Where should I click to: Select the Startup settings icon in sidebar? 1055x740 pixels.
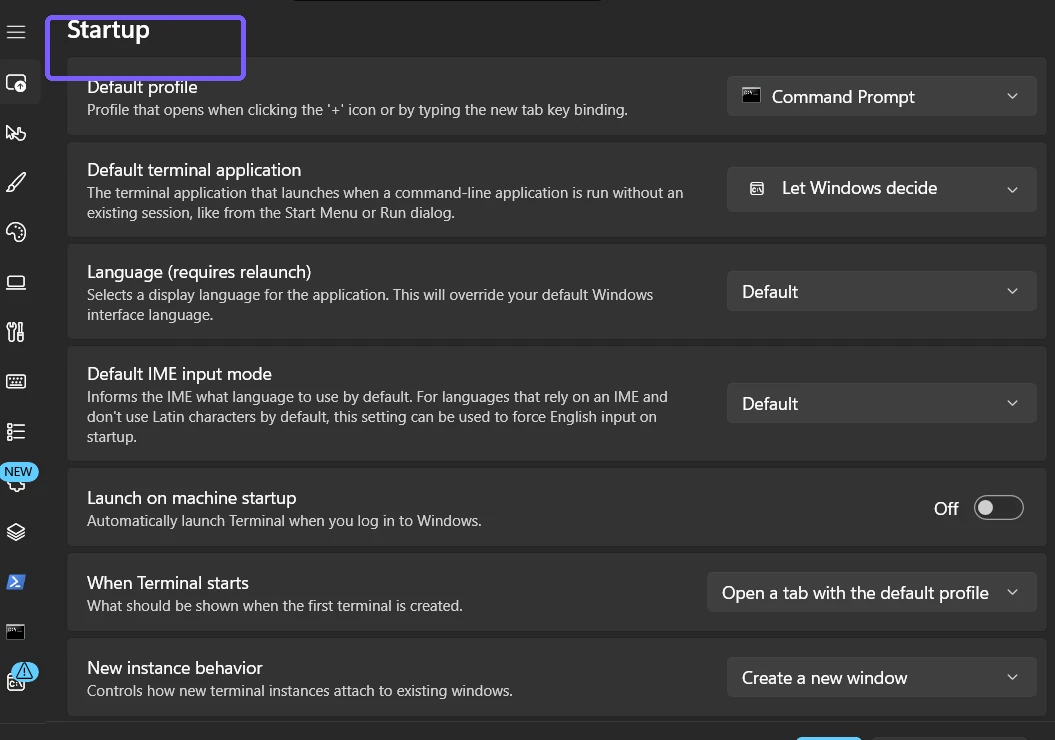[16, 83]
